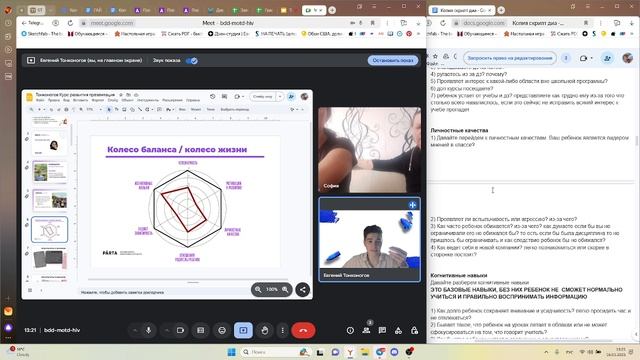Toggle captions in the Meet toolbar
Image resolution: width=640 pixels, height=360 pixels.
click(200, 330)
